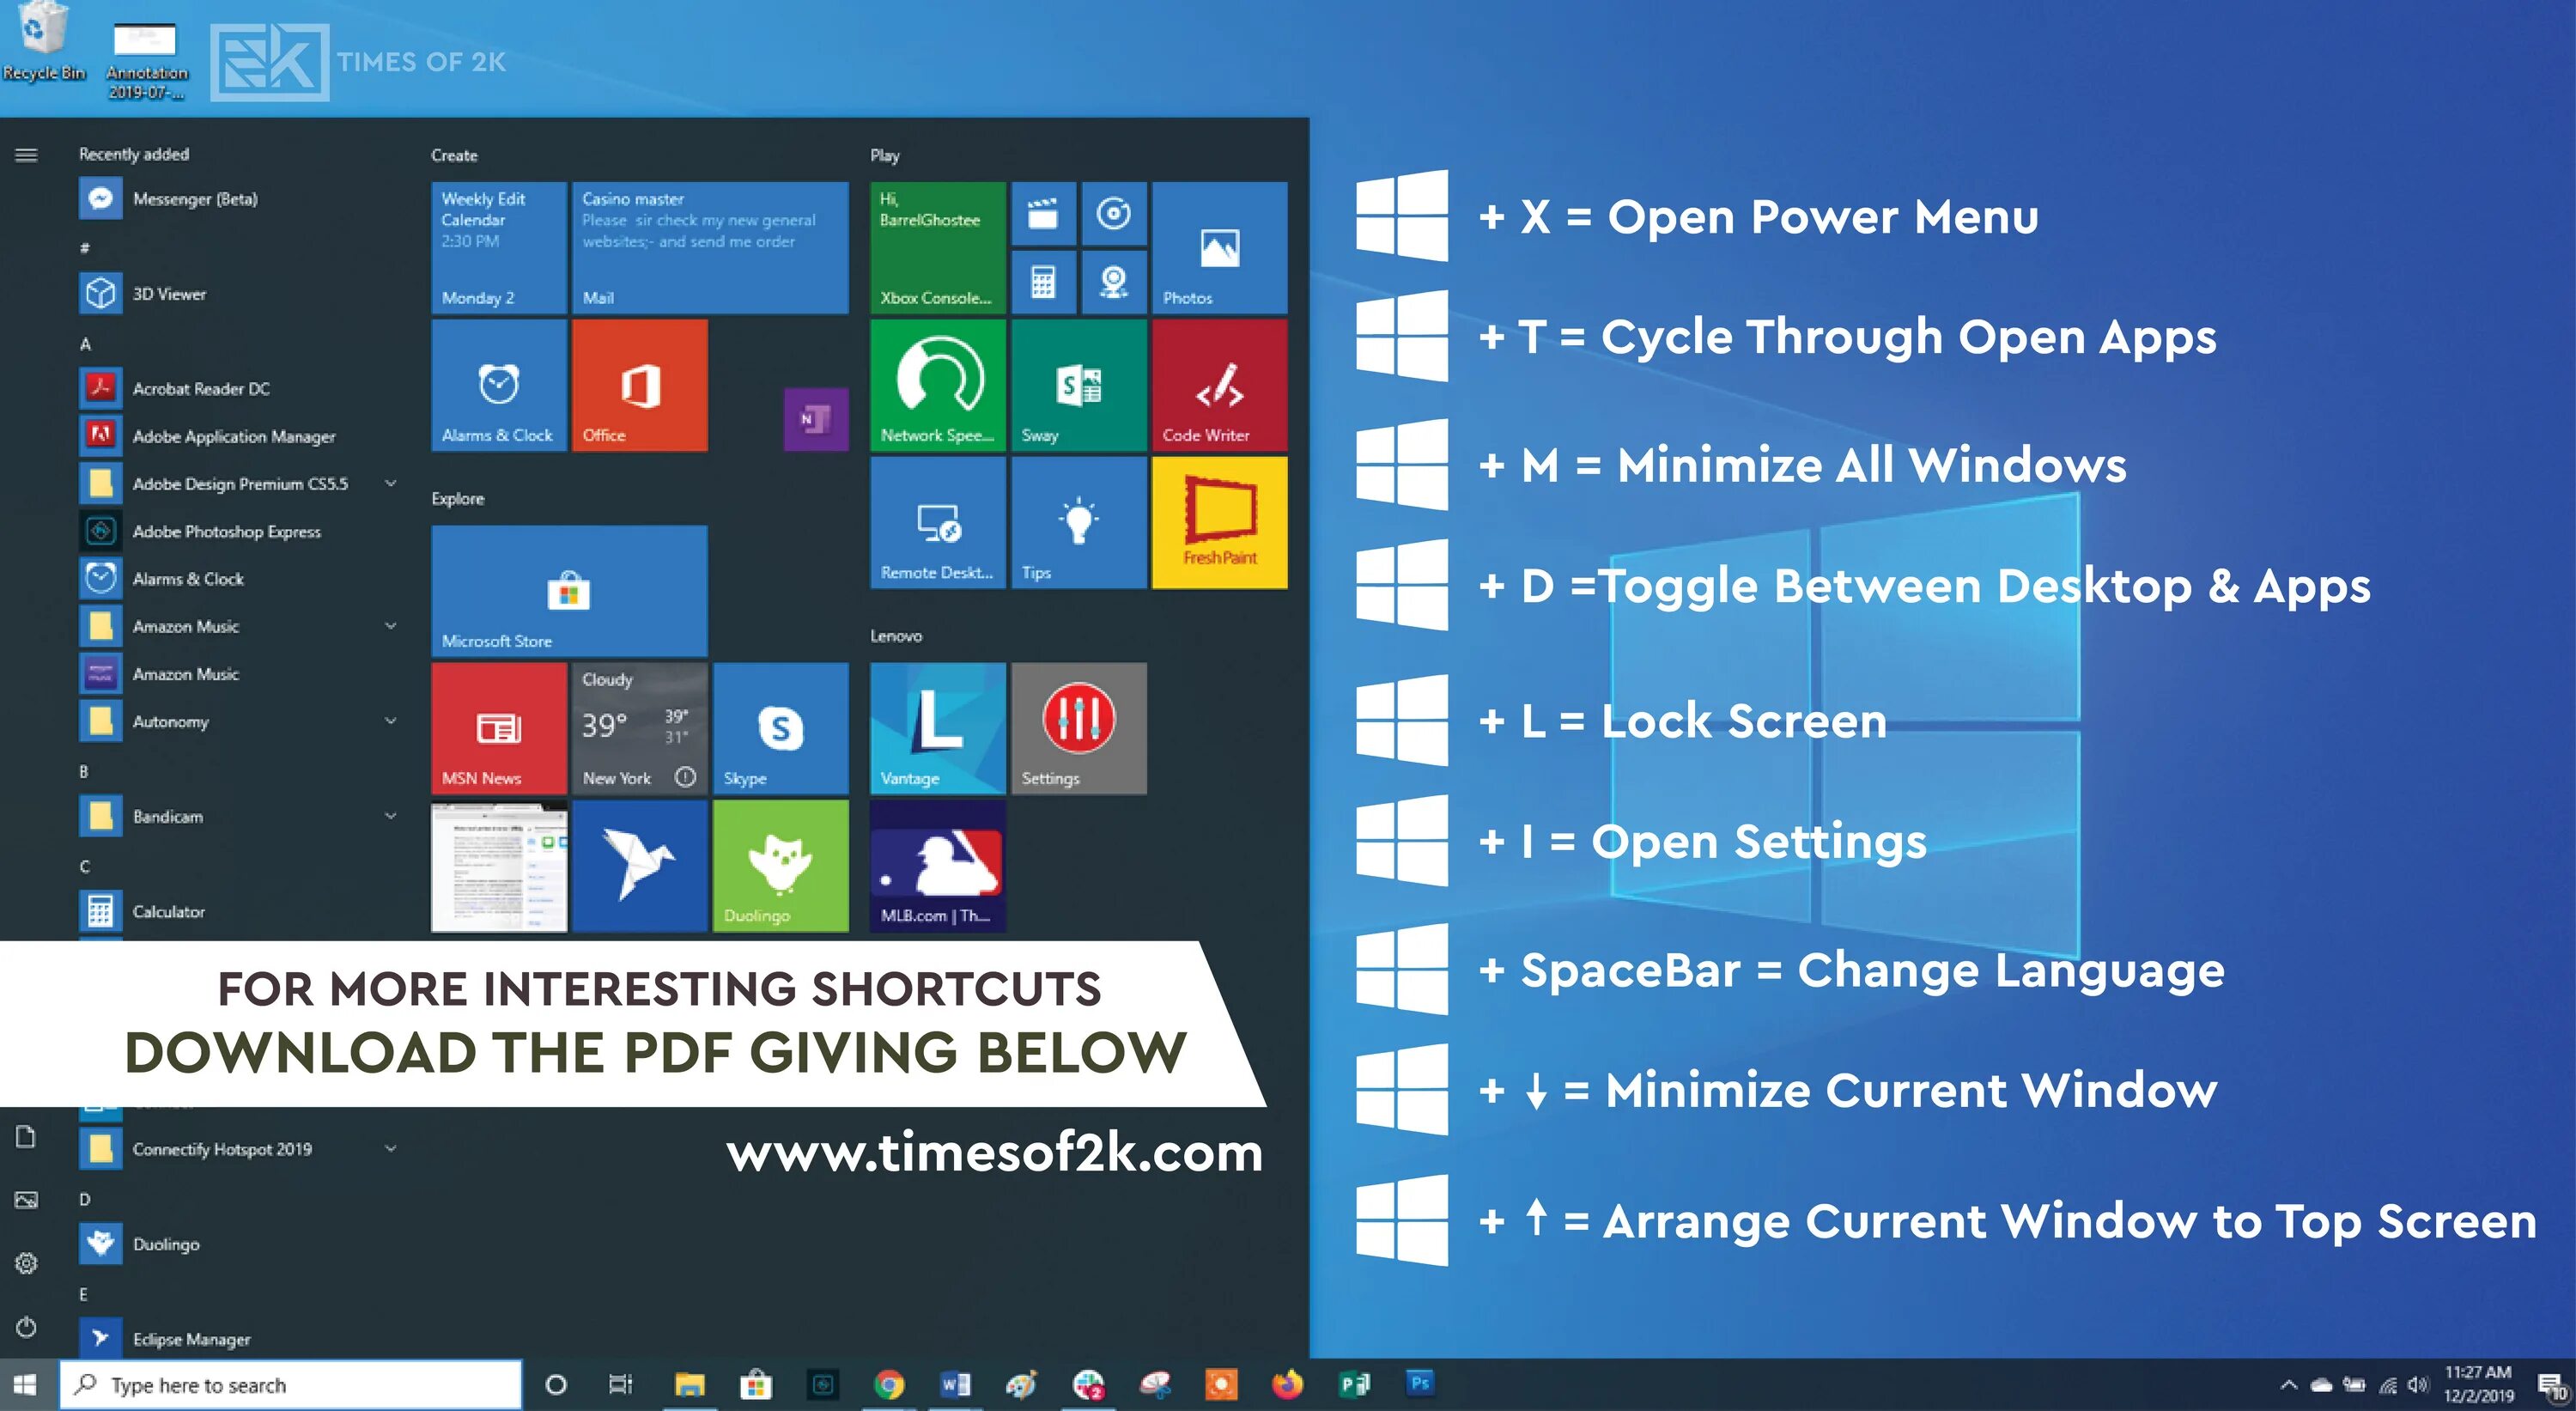This screenshot has height=1411, width=2576.
Task: Open Firefox from the taskbar
Action: (x=1287, y=1385)
